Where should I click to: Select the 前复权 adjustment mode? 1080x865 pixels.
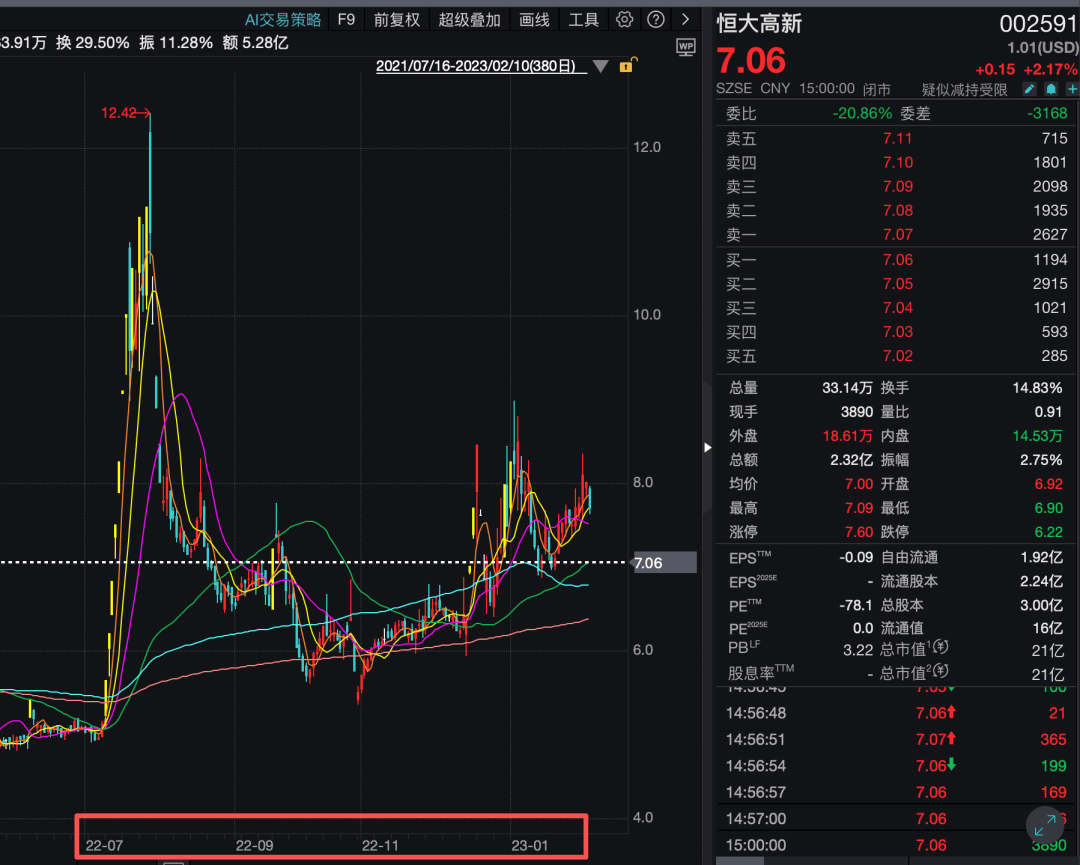pyautogui.click(x=396, y=19)
